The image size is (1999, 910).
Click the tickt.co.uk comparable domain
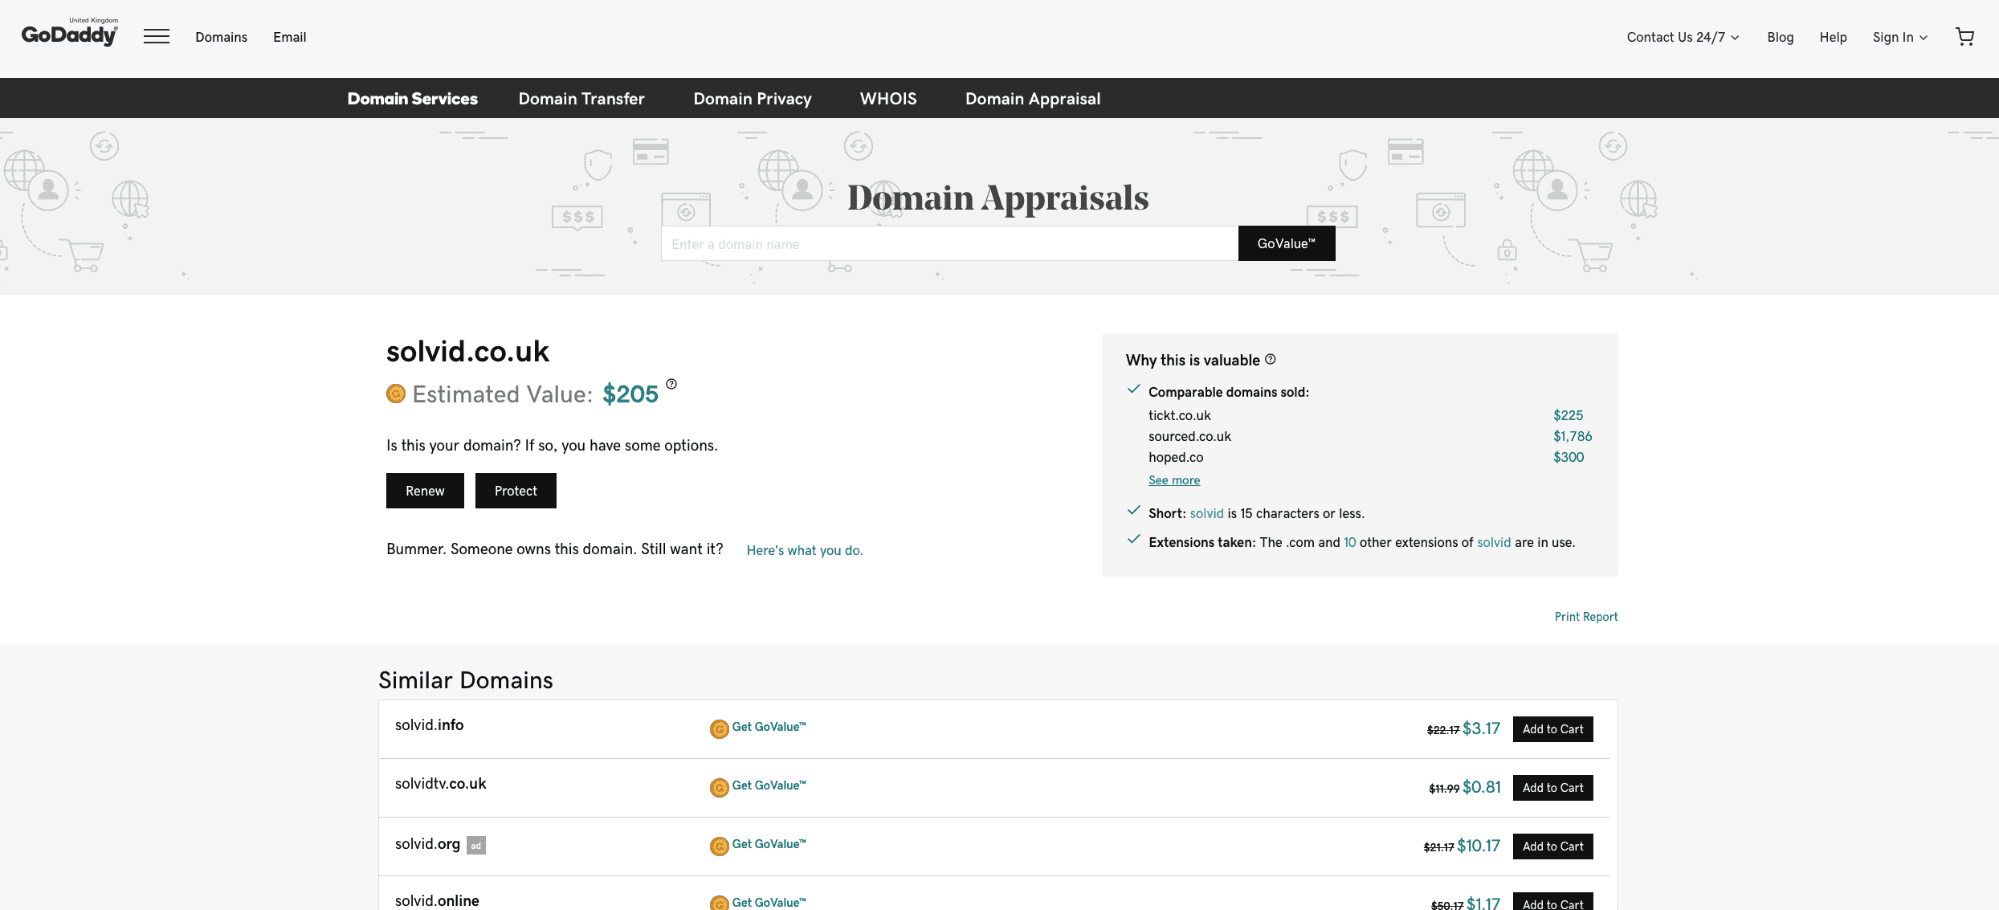[x=1179, y=415]
